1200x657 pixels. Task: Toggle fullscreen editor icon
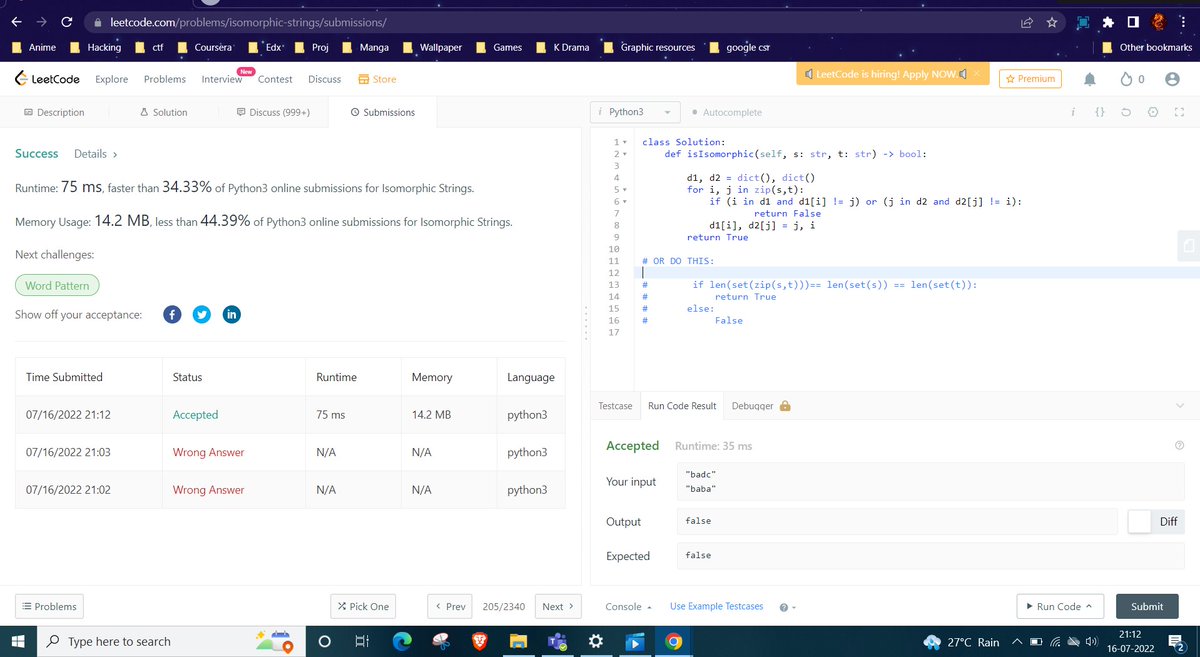(x=1177, y=112)
